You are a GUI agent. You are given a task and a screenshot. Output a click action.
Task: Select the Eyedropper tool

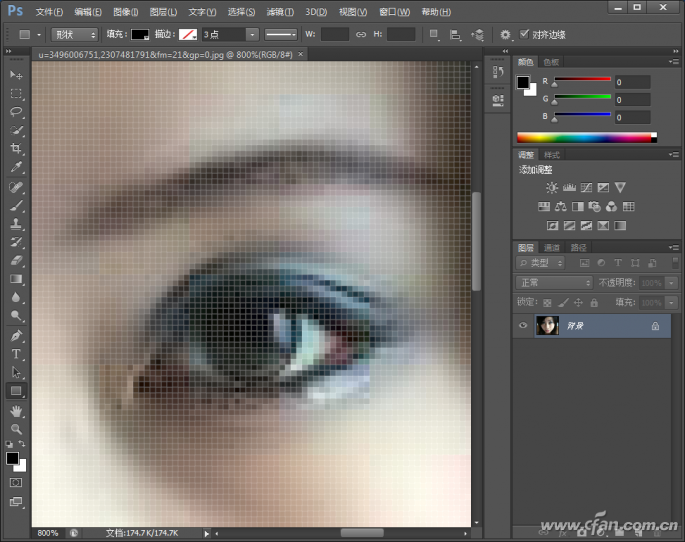[16, 167]
